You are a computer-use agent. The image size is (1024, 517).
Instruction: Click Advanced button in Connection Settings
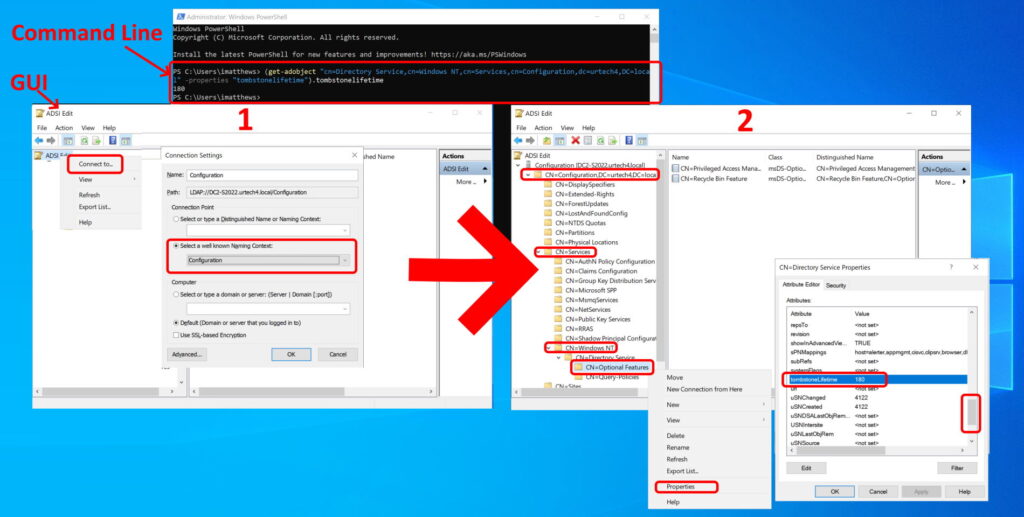click(187, 355)
